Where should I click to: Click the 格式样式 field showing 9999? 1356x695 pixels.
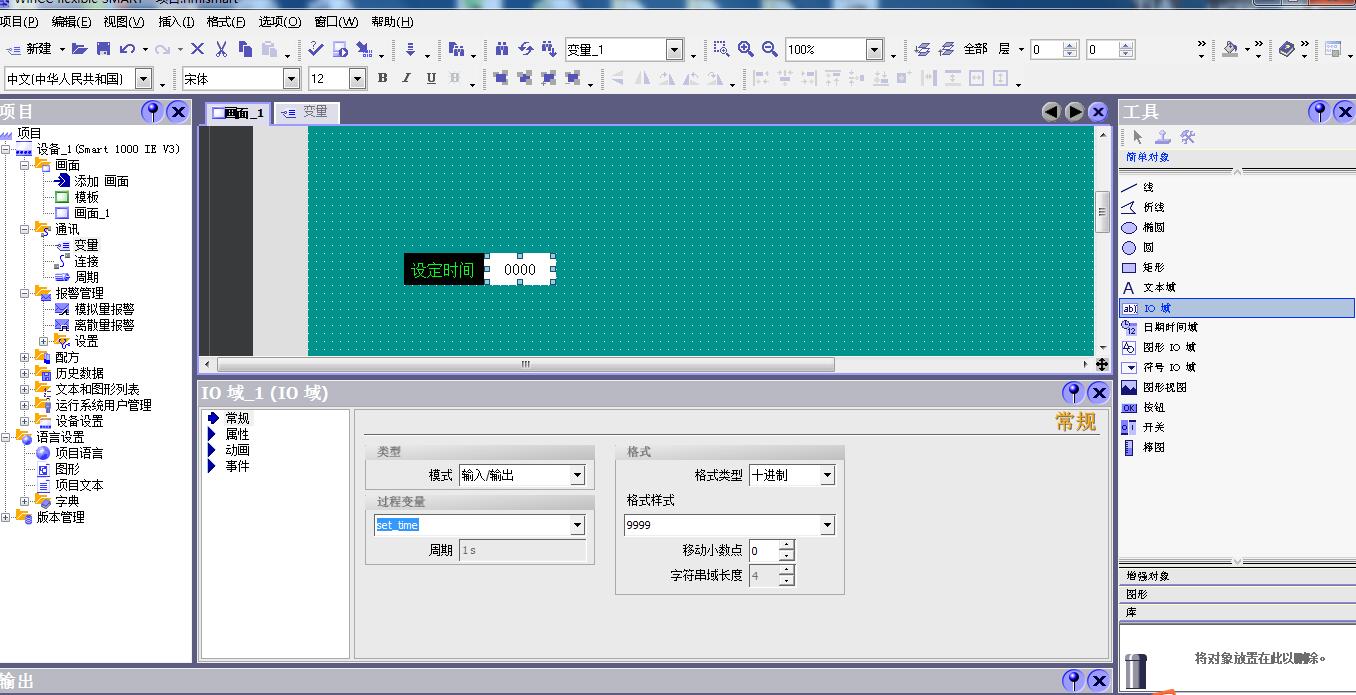pyautogui.click(x=720, y=525)
